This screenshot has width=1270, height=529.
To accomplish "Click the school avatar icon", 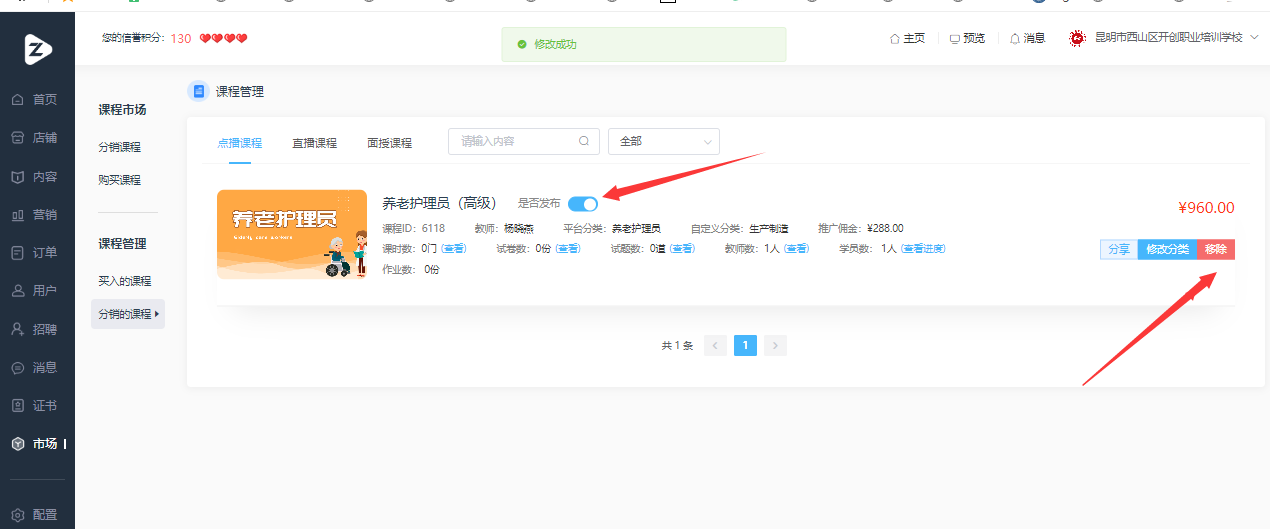I will (1077, 38).
